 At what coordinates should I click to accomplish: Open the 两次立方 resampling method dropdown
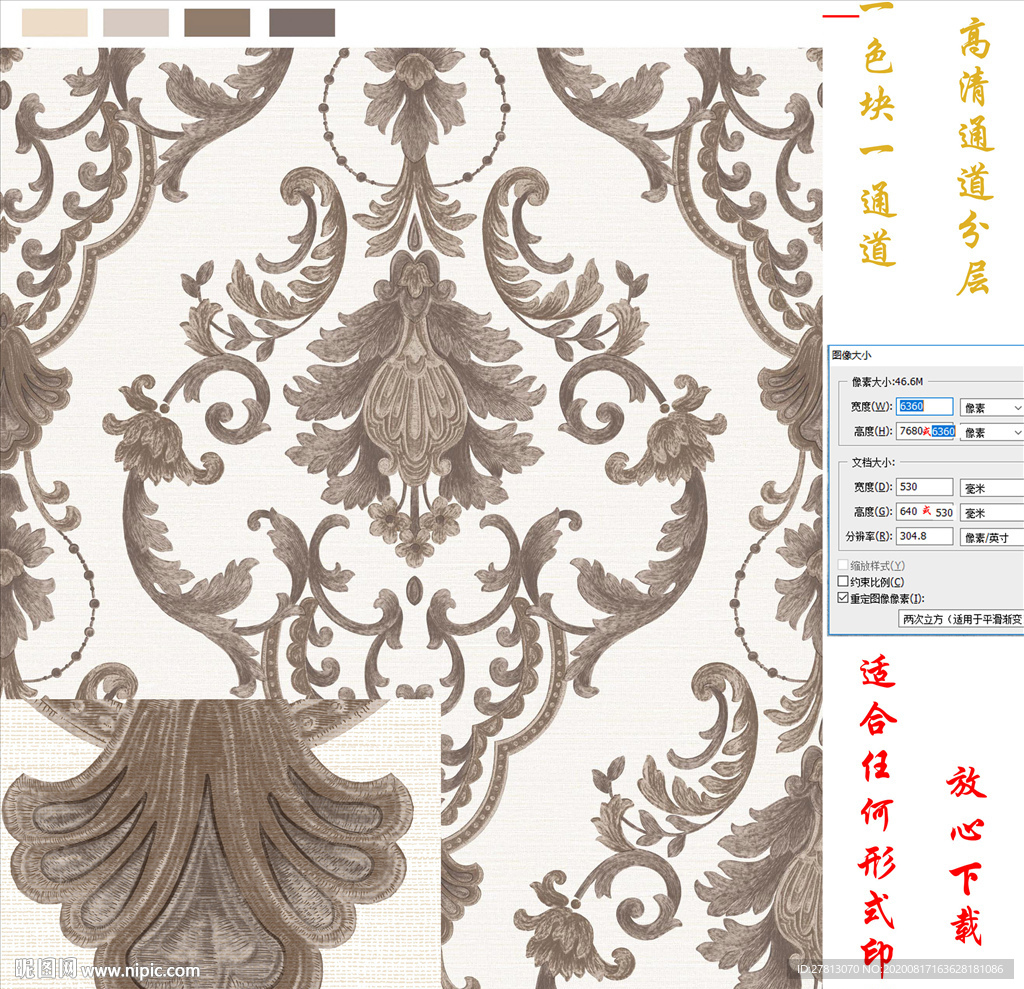tap(961, 619)
